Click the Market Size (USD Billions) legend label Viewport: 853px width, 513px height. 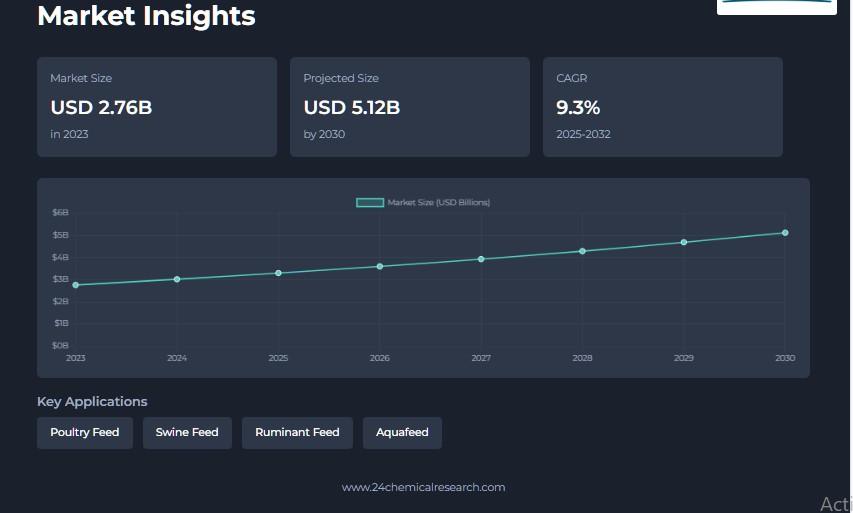(438, 203)
